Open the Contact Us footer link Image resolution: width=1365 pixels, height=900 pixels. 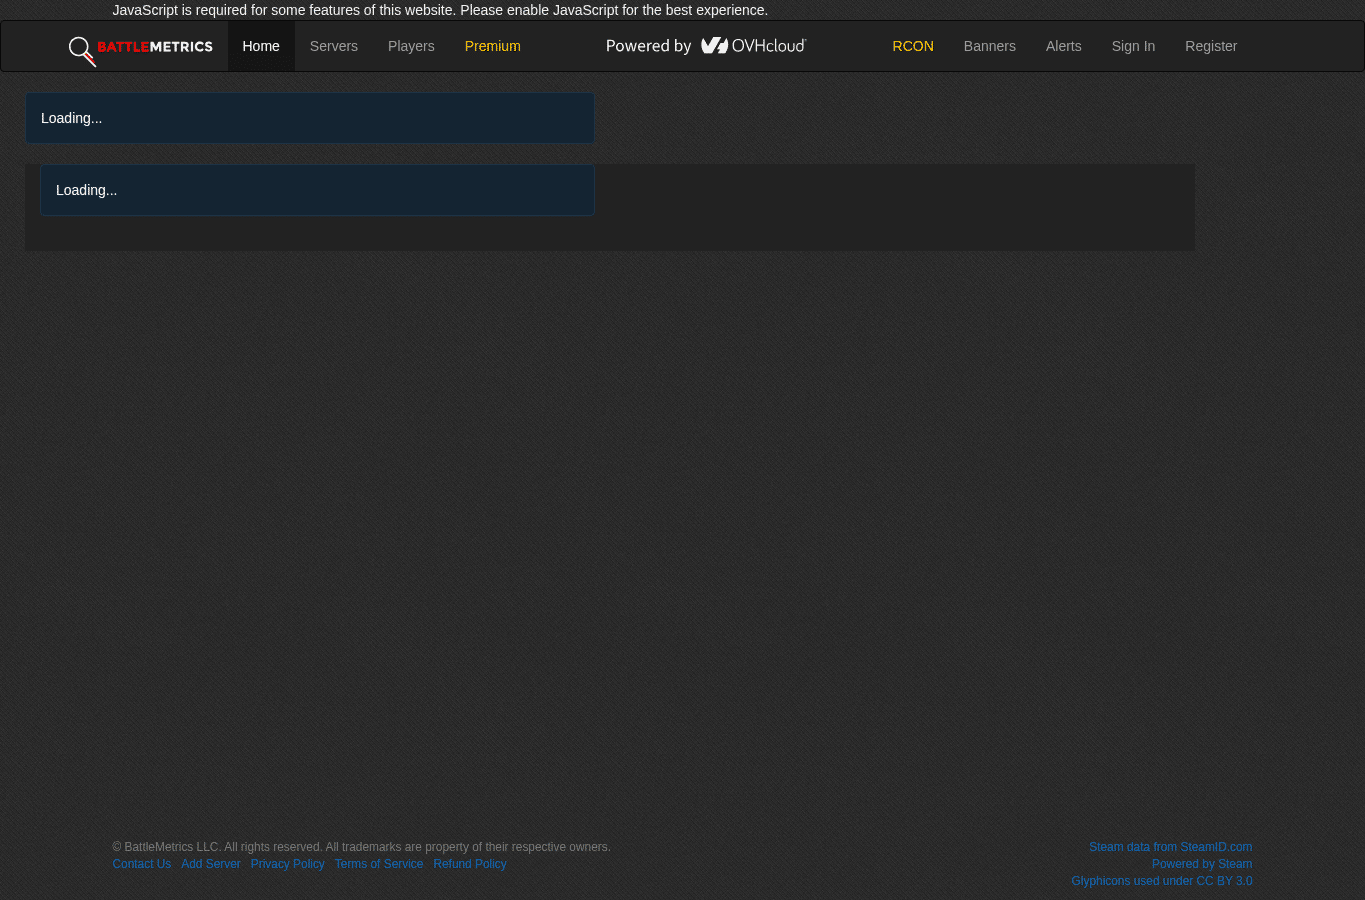(142, 864)
